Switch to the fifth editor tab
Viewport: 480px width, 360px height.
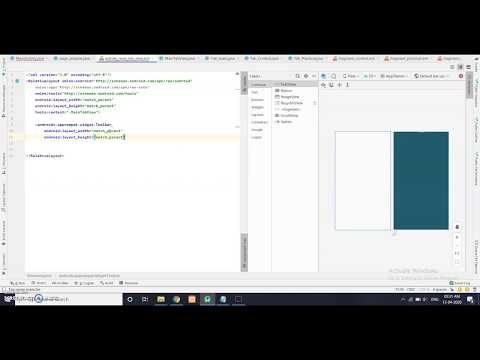pos(222,59)
